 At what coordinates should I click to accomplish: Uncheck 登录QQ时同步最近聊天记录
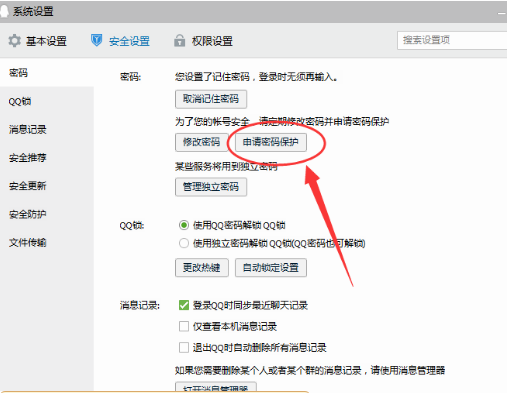pos(184,305)
